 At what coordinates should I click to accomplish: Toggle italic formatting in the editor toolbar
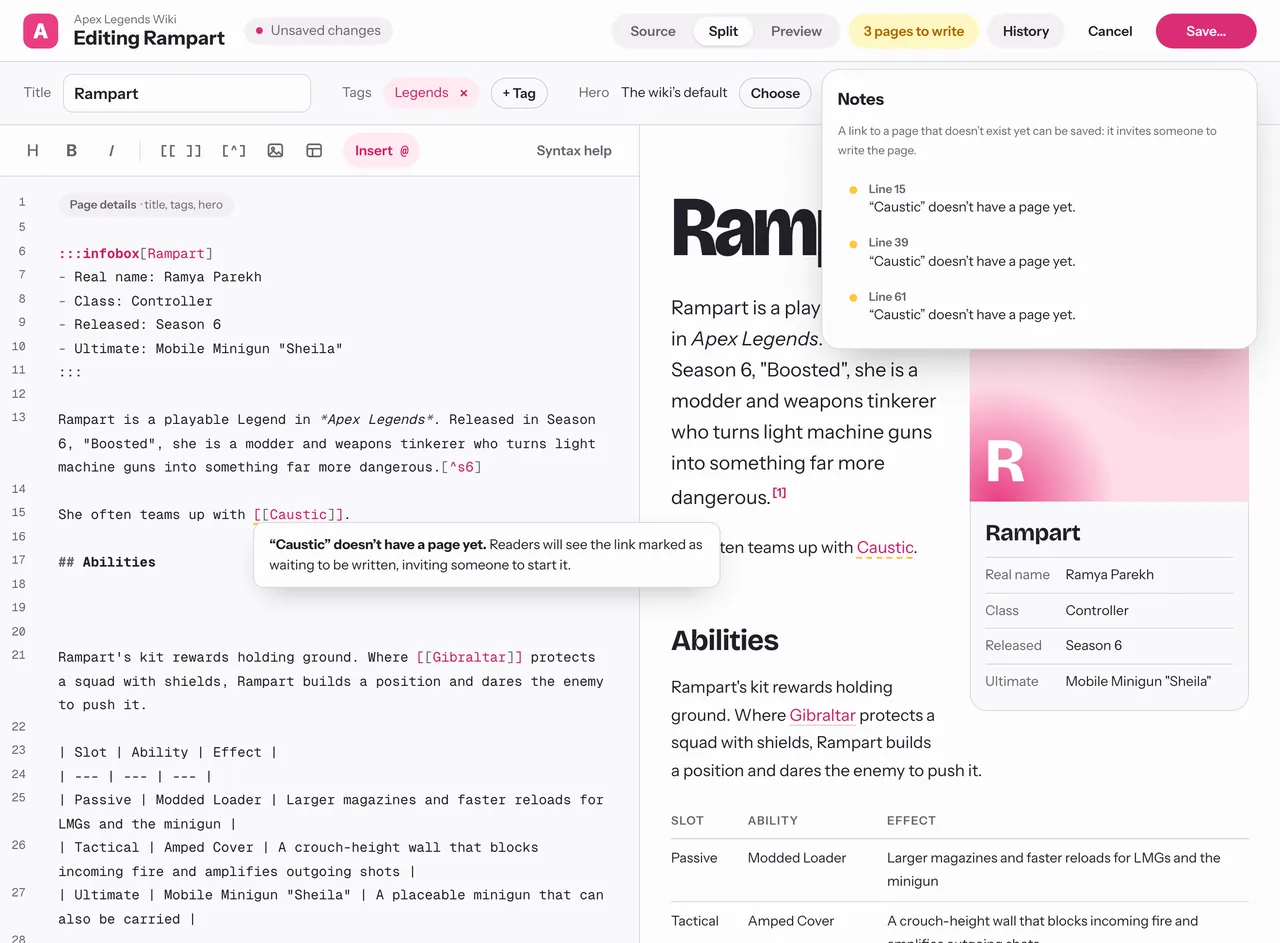pyautogui.click(x=111, y=151)
